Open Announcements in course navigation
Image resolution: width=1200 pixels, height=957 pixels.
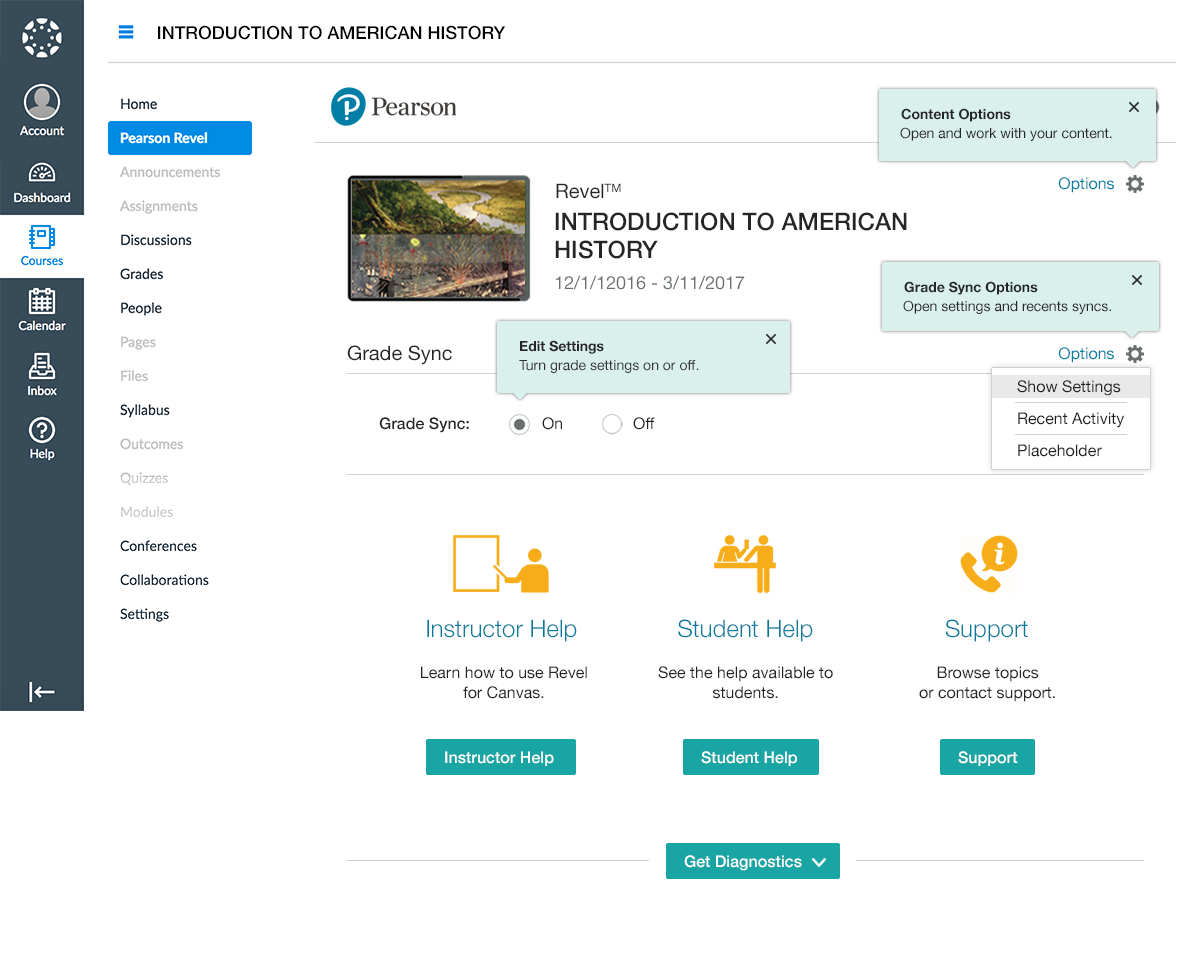pyautogui.click(x=170, y=172)
